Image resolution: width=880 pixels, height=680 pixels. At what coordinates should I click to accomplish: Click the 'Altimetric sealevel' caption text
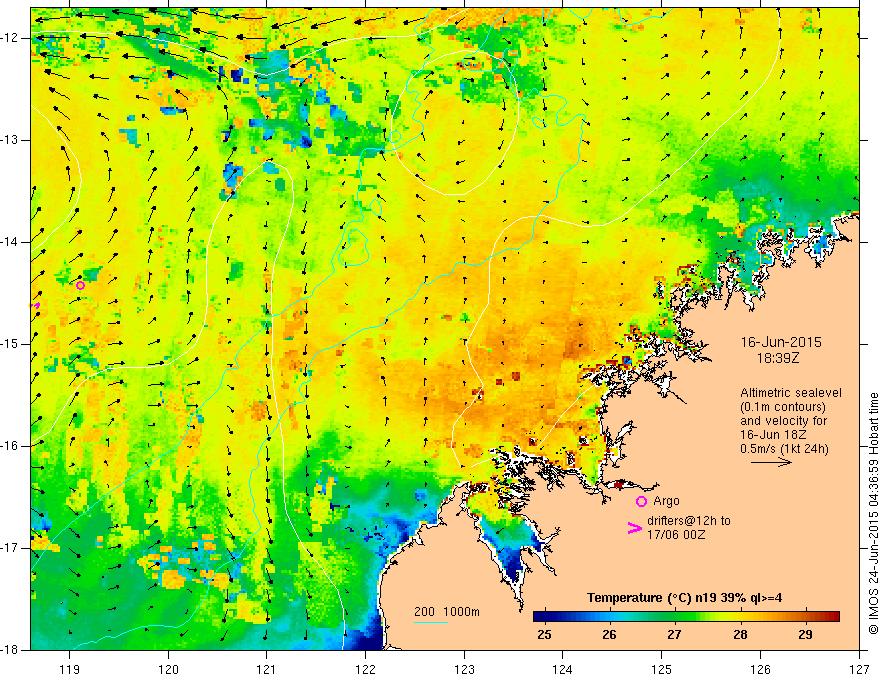pyautogui.click(x=791, y=393)
